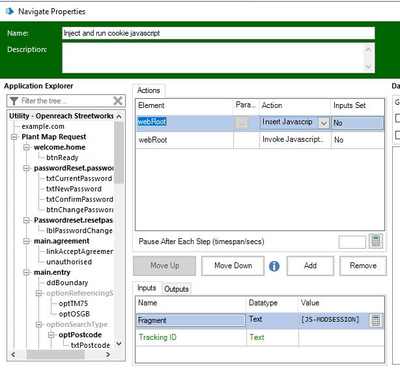Viewport: 400px width, 371px height.
Task: Select the second webRoot Invoke Javascript row
Action: 260,140
